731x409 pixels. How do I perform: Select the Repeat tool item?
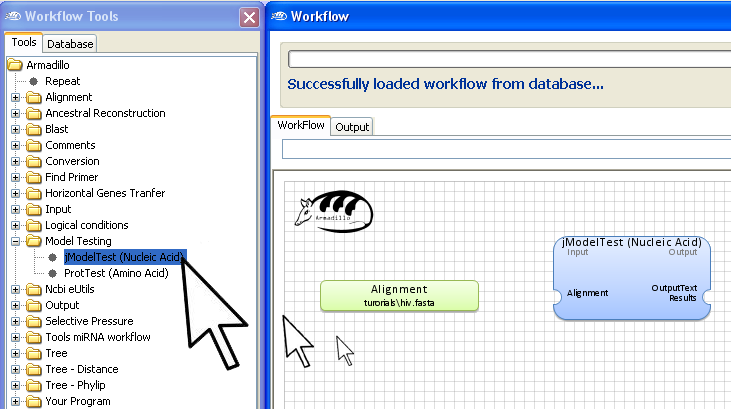[x=62, y=81]
